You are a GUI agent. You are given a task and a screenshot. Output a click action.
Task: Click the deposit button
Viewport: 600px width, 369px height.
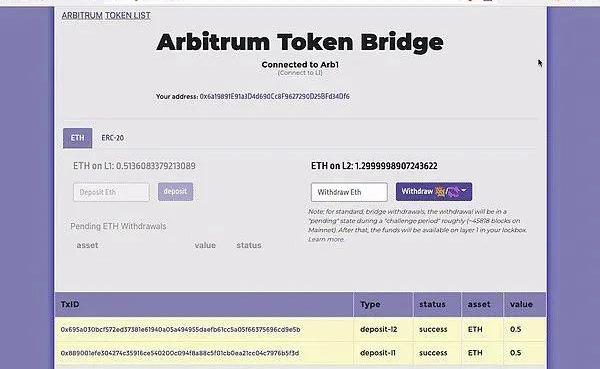175,191
